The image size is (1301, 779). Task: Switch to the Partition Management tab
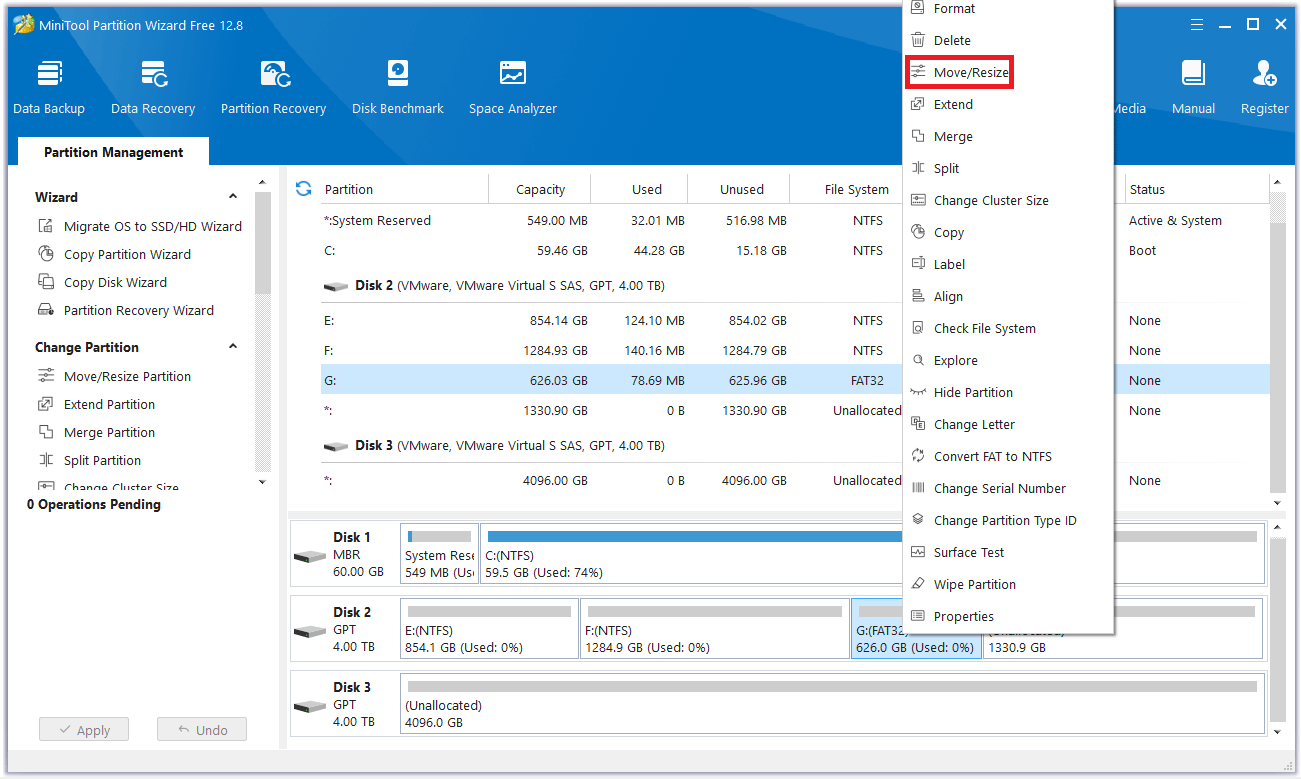pos(113,152)
